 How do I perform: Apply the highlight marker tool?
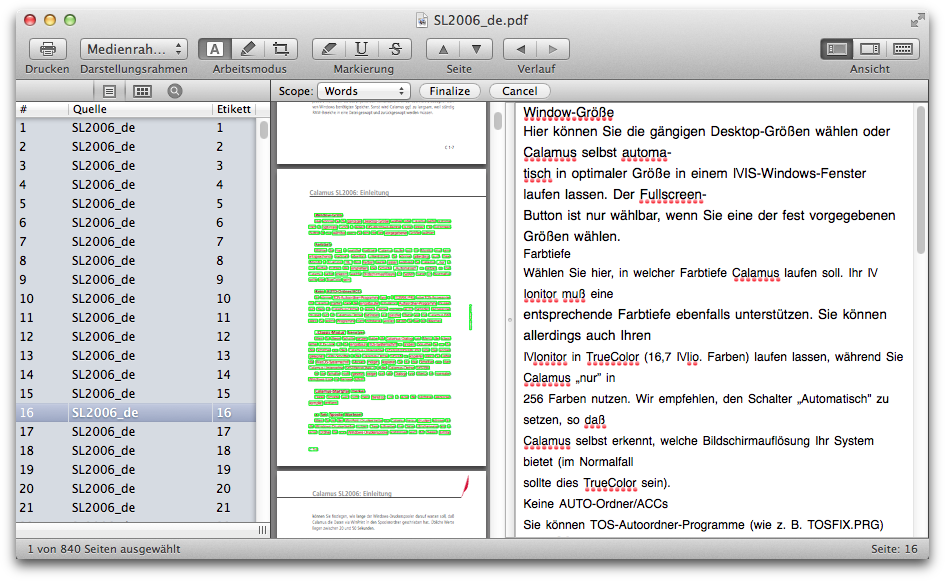tap(328, 49)
